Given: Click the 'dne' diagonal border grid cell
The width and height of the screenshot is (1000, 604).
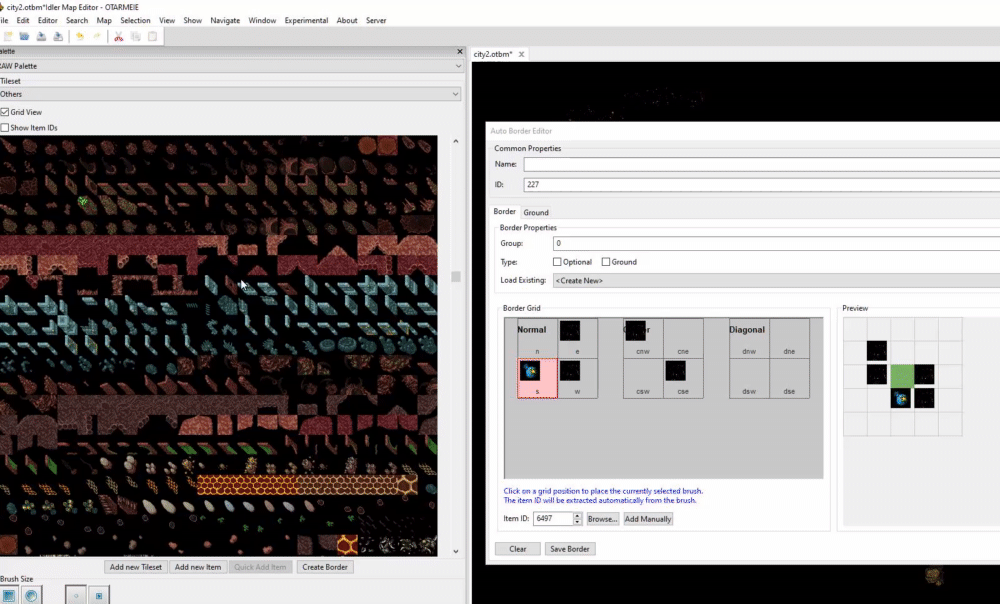Looking at the screenshot, I should pyautogui.click(x=789, y=338).
